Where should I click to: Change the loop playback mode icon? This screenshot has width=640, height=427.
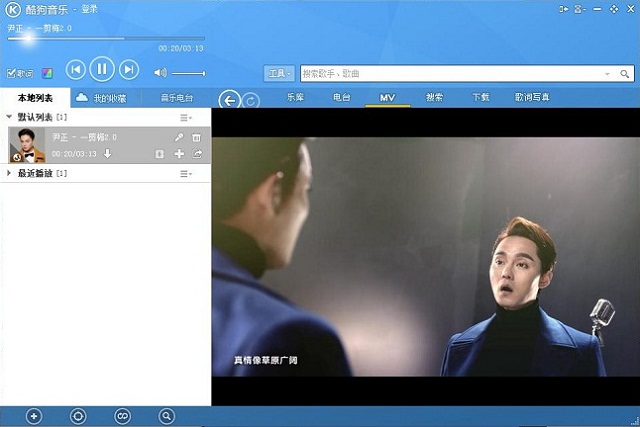click(x=122, y=416)
